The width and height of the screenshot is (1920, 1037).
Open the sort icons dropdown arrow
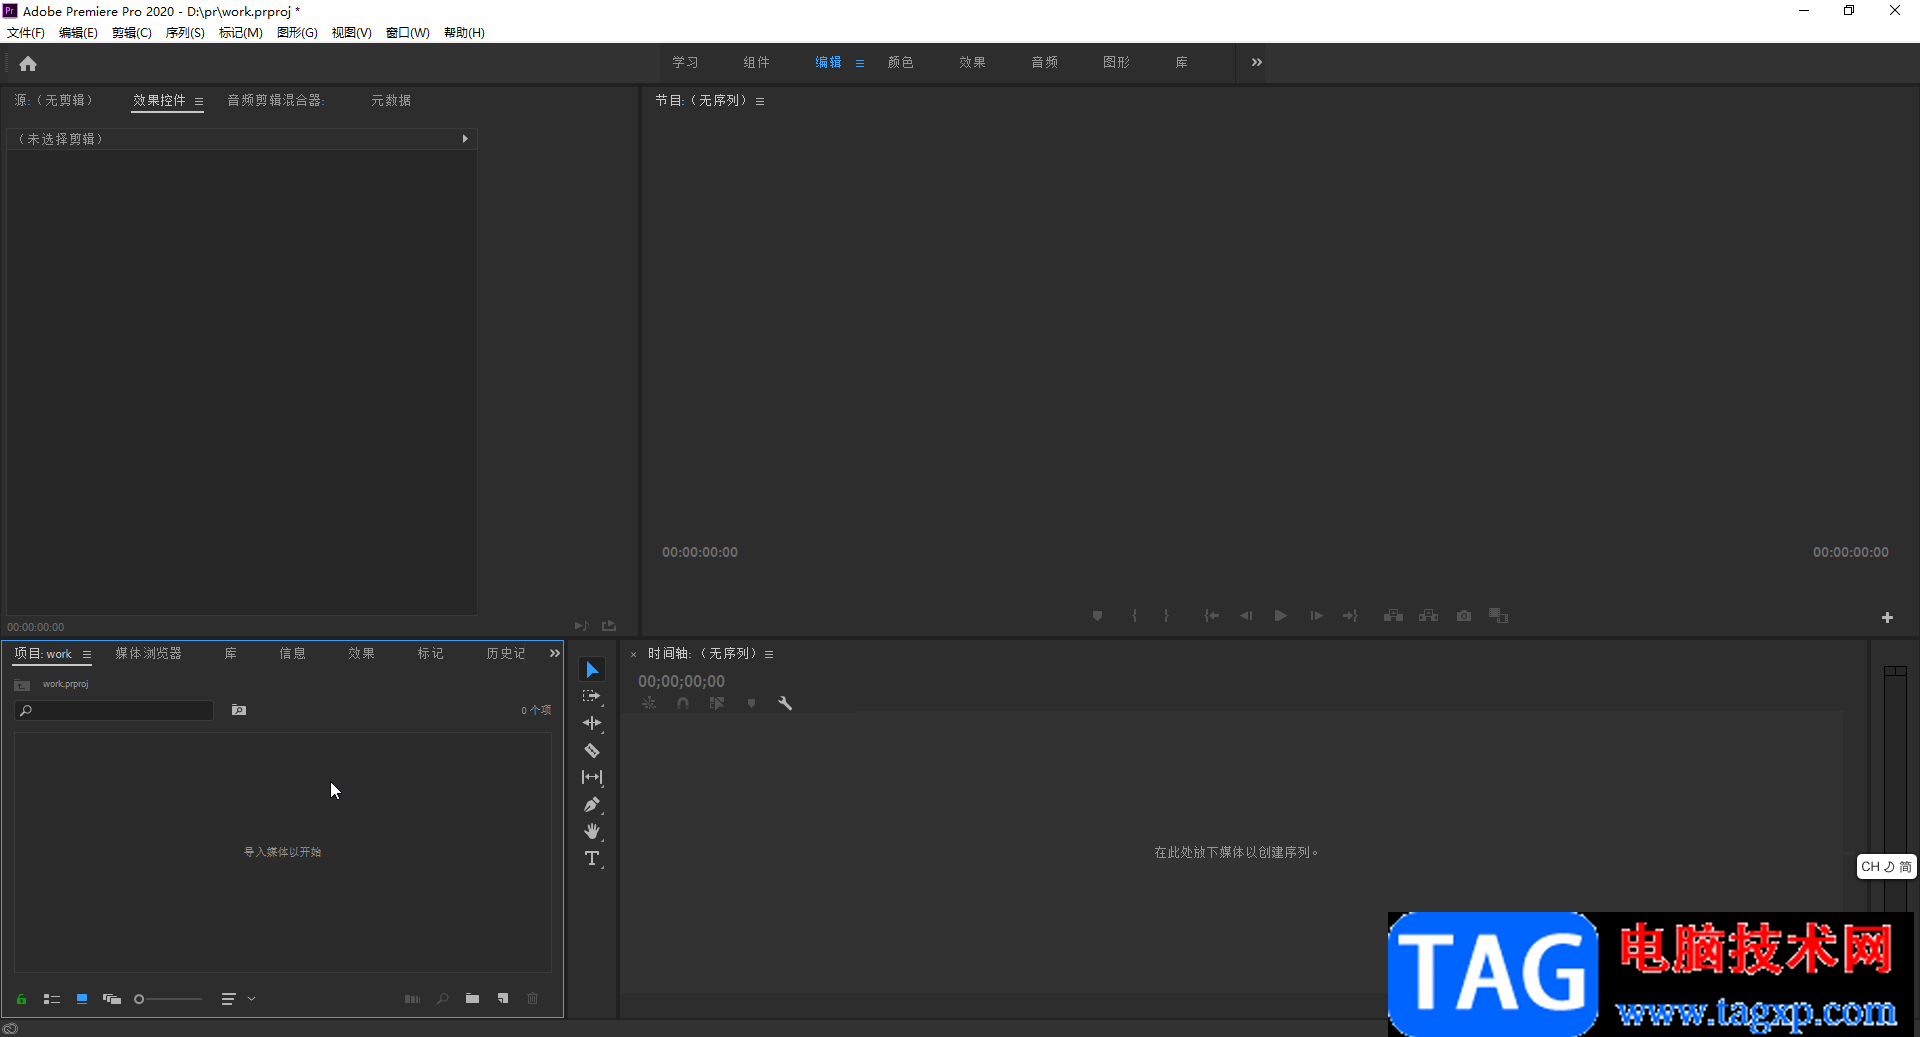[252, 998]
